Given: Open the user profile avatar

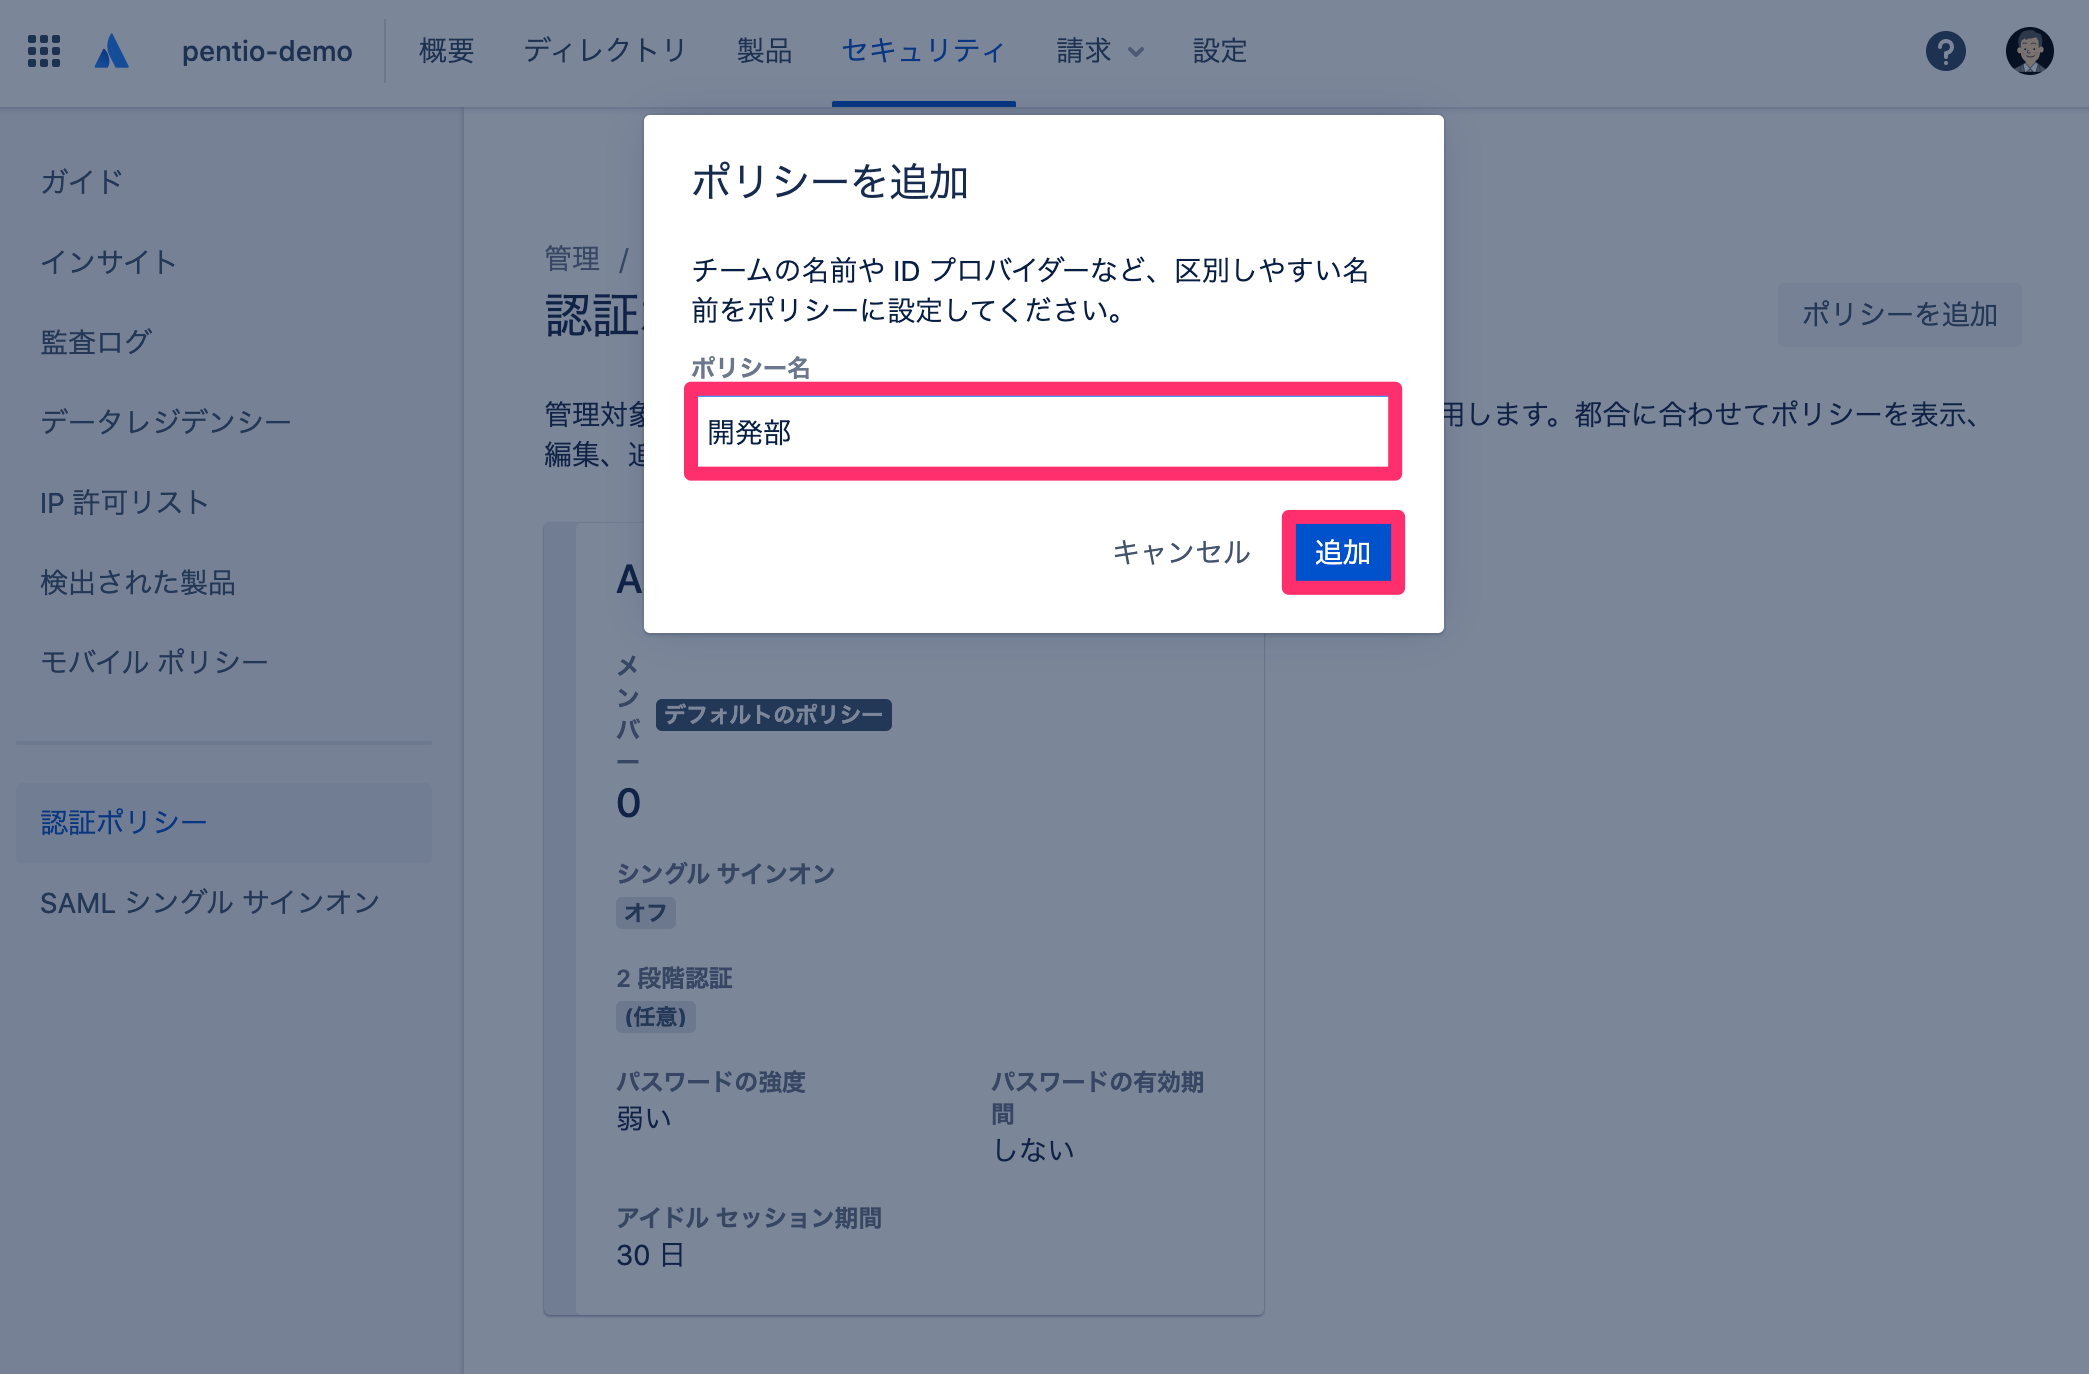Looking at the screenshot, I should click(2030, 51).
